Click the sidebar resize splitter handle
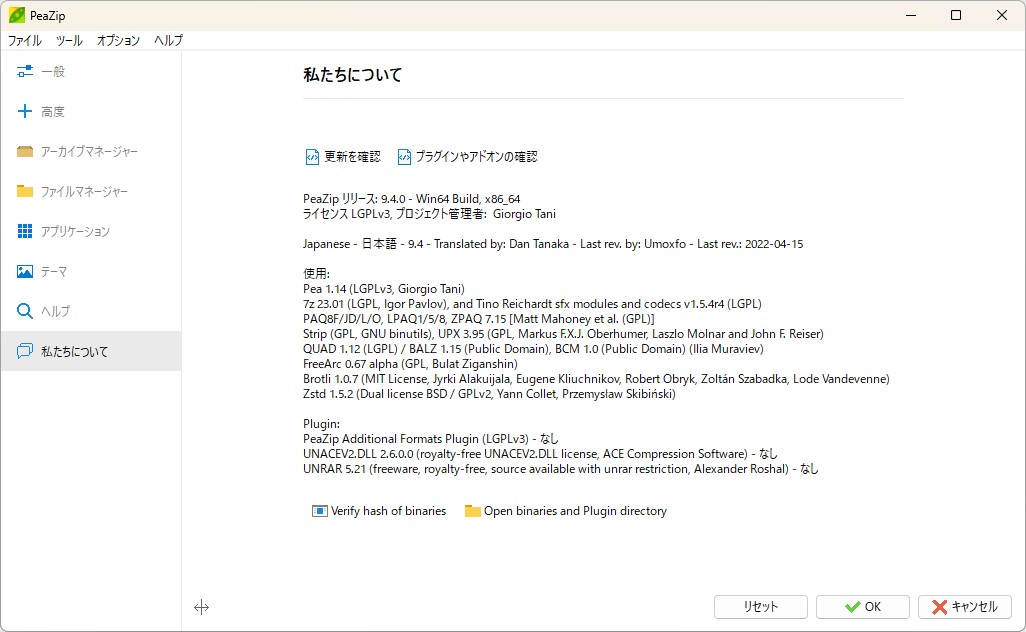 click(202, 607)
